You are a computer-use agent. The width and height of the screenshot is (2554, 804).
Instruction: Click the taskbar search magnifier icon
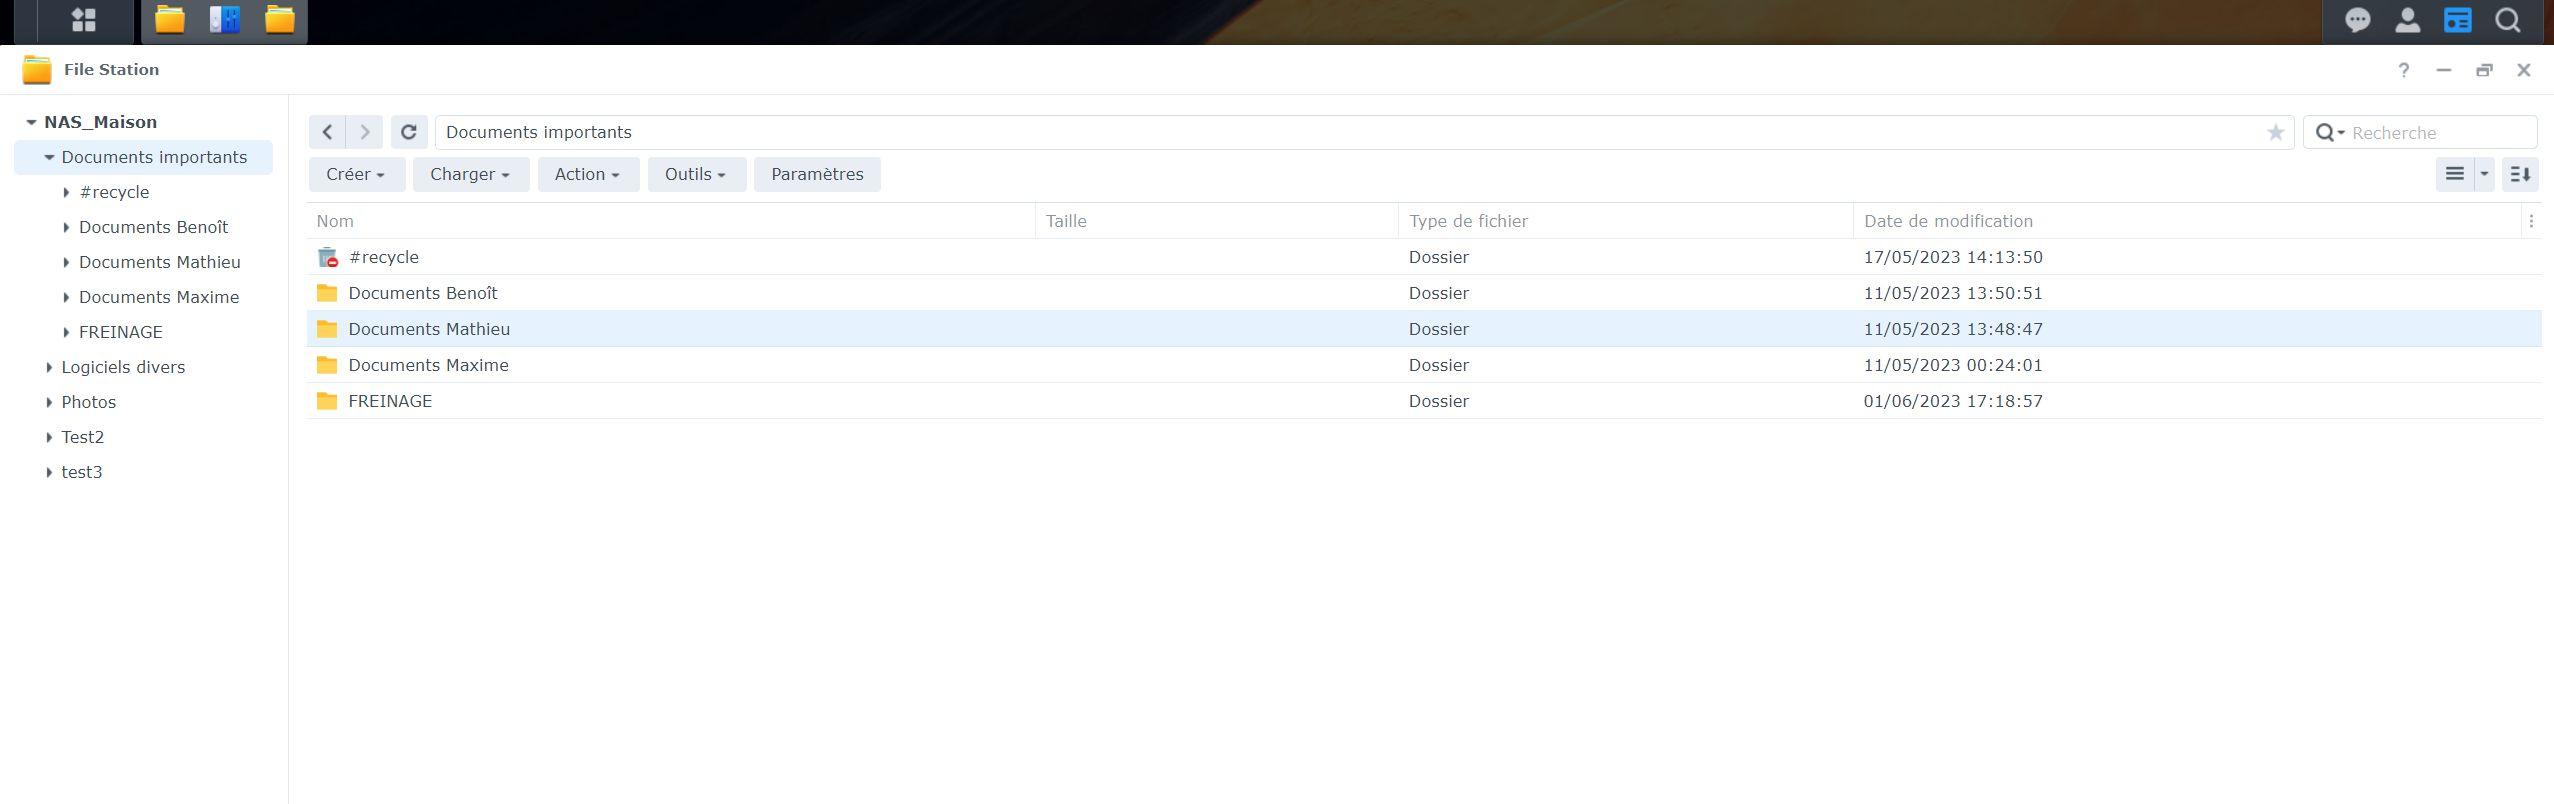pos(2507,20)
